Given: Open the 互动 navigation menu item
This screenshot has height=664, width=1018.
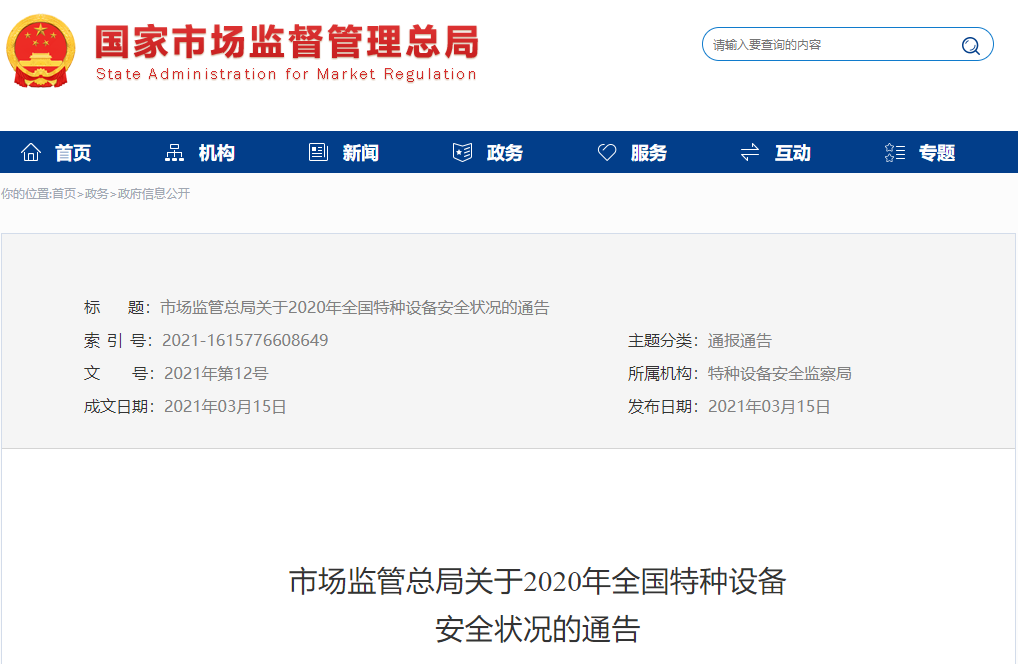Looking at the screenshot, I should click(793, 153).
